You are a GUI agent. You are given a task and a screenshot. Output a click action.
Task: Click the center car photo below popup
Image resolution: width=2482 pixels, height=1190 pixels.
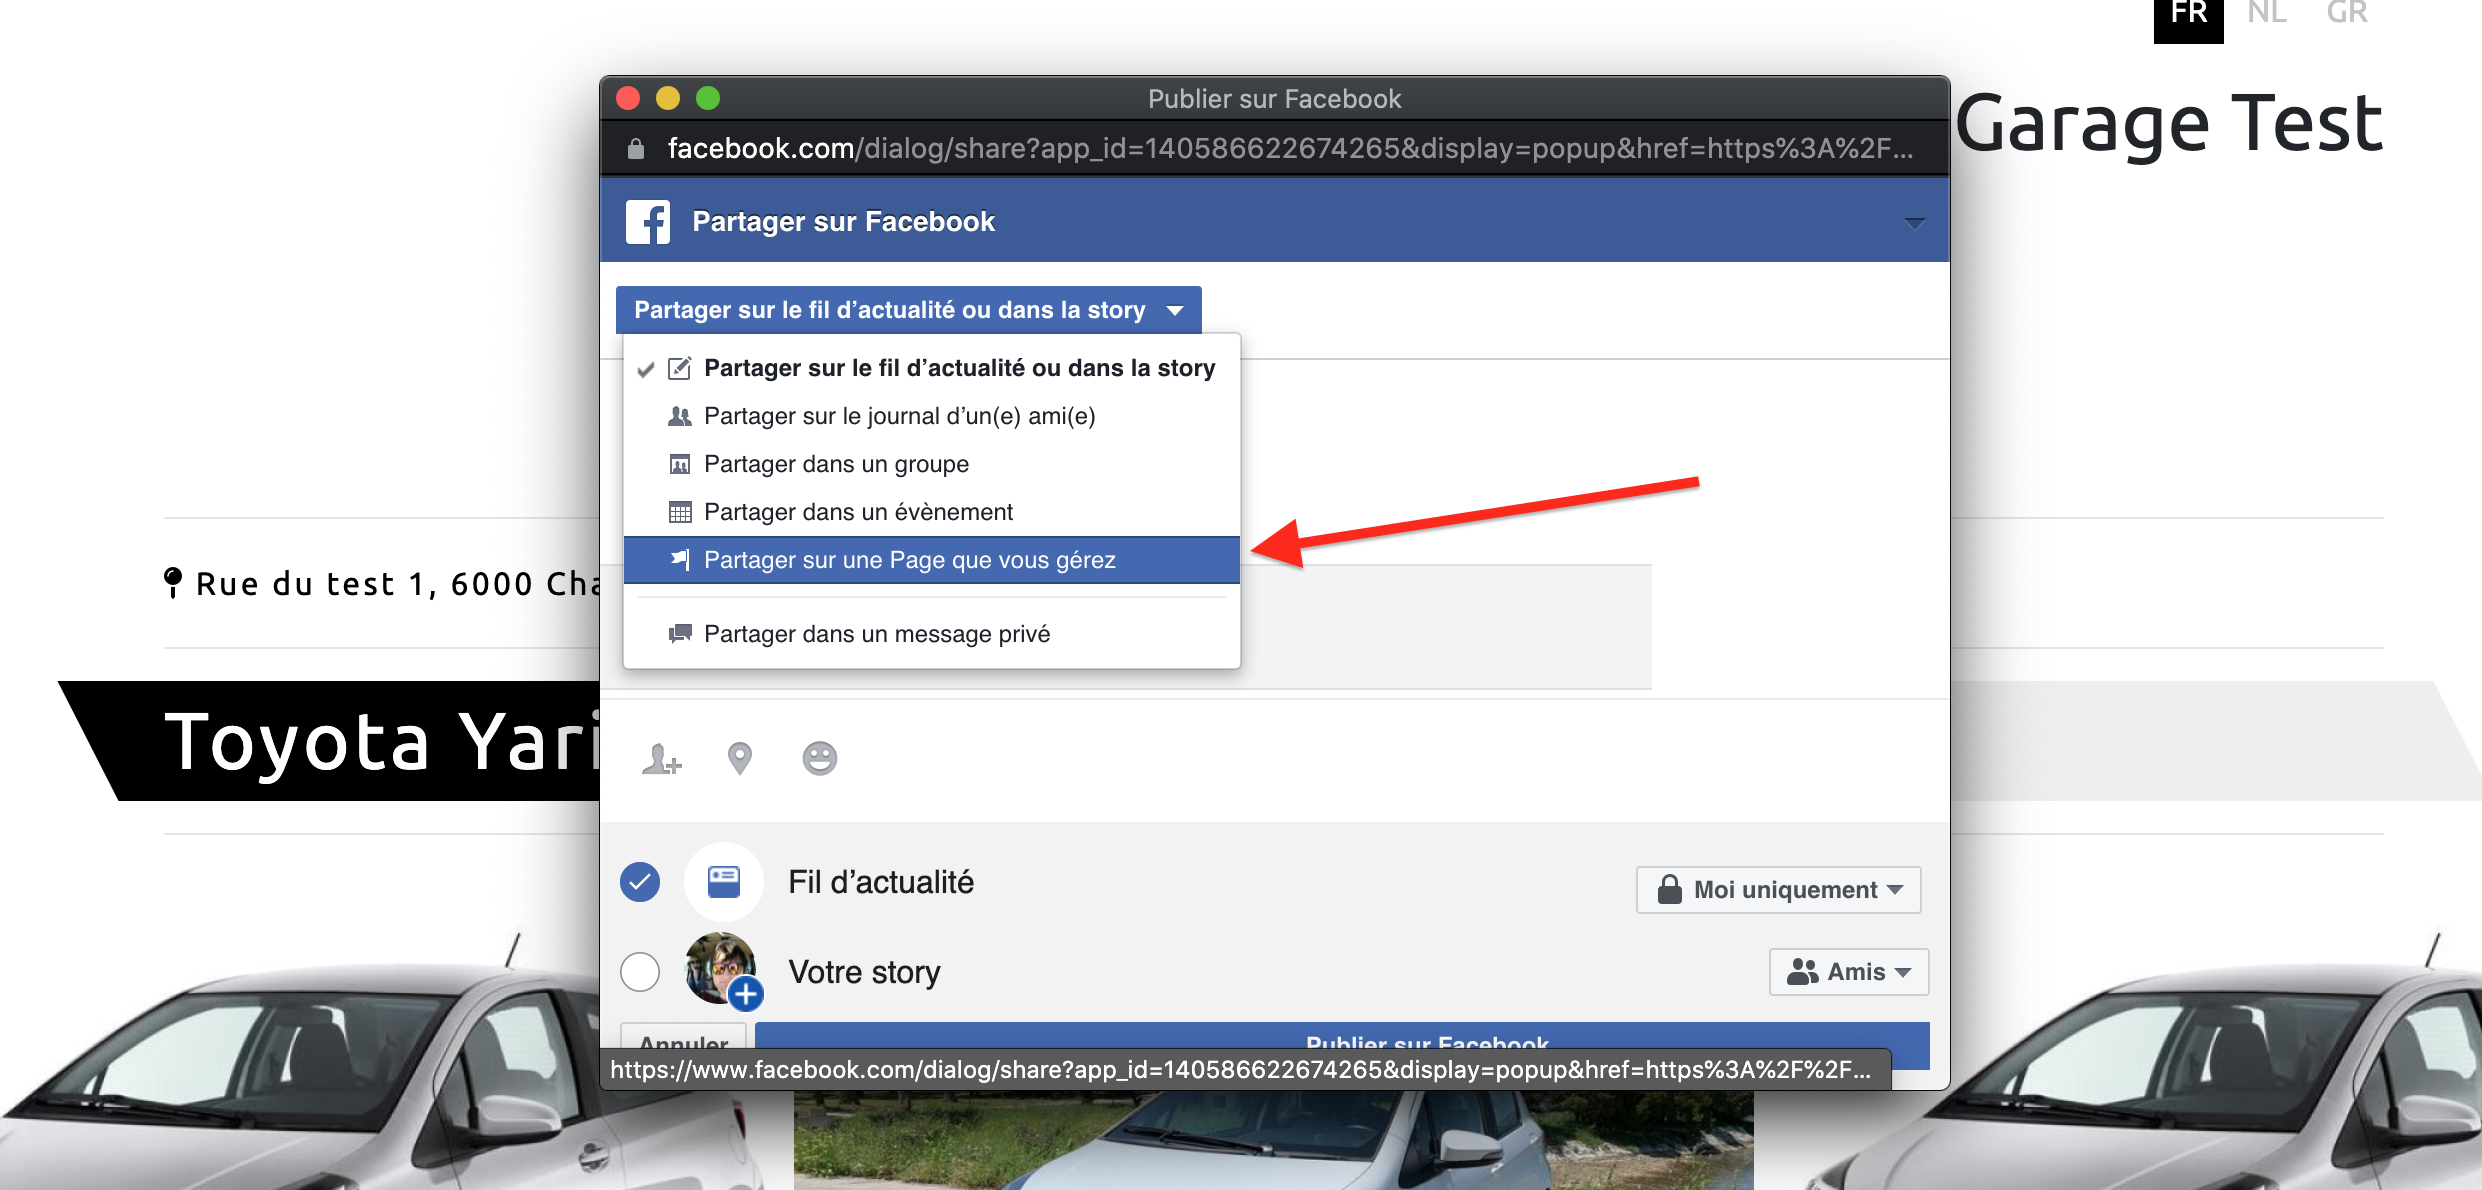pyautogui.click(x=1274, y=1140)
